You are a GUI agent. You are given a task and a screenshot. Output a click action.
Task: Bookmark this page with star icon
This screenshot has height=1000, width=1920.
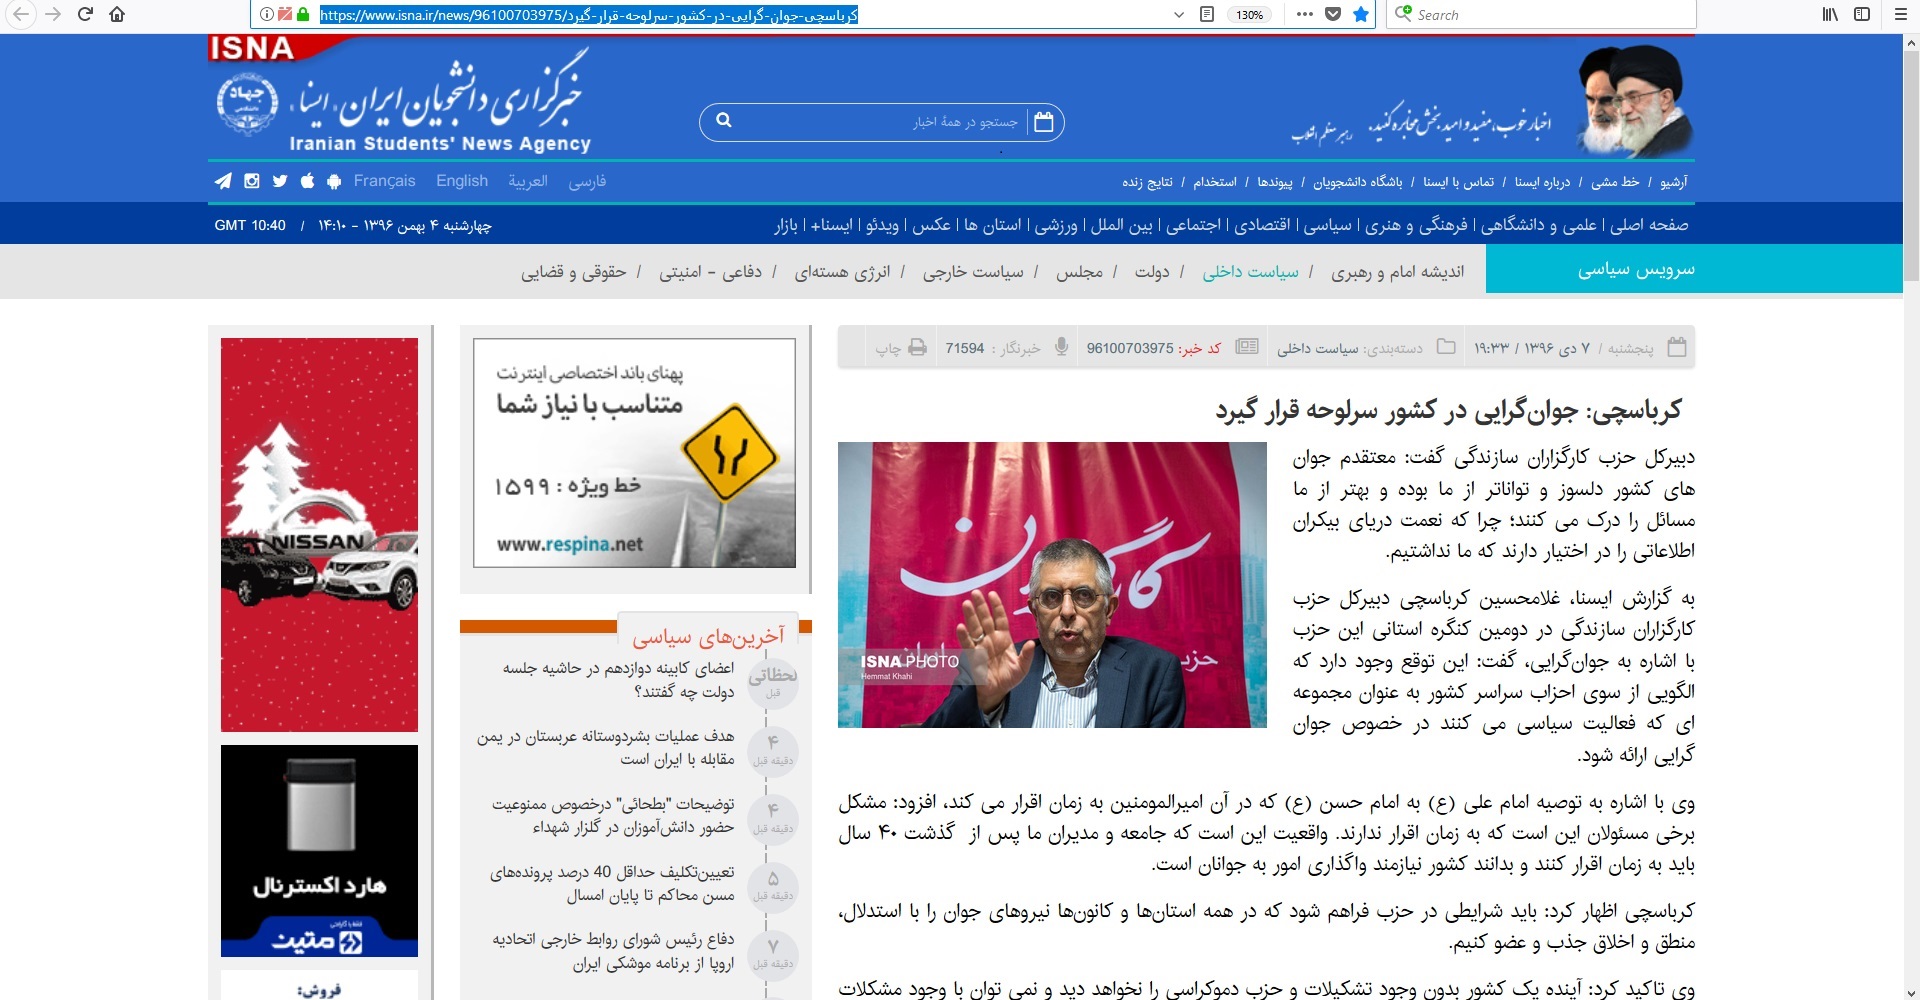tap(1360, 14)
